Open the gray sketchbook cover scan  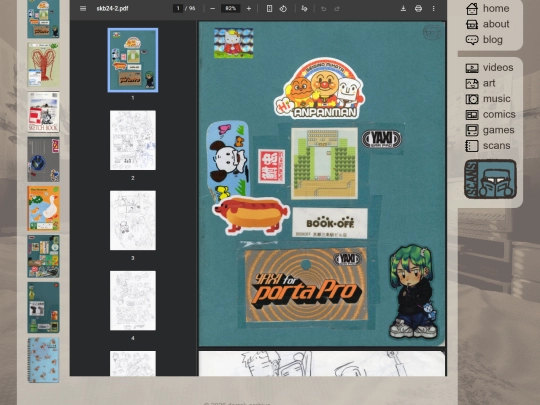43,159
